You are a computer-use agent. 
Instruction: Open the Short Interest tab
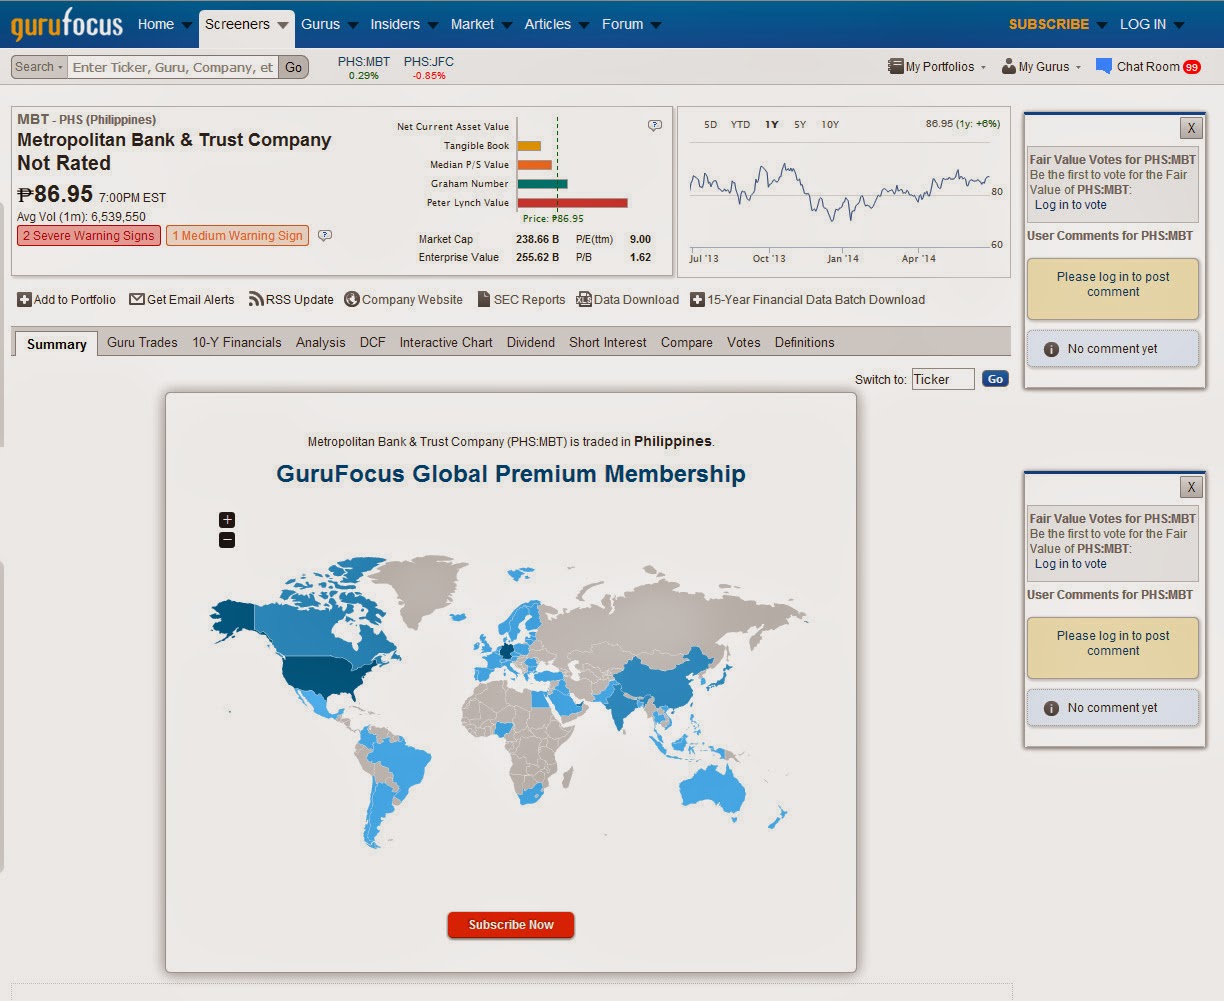(x=608, y=342)
